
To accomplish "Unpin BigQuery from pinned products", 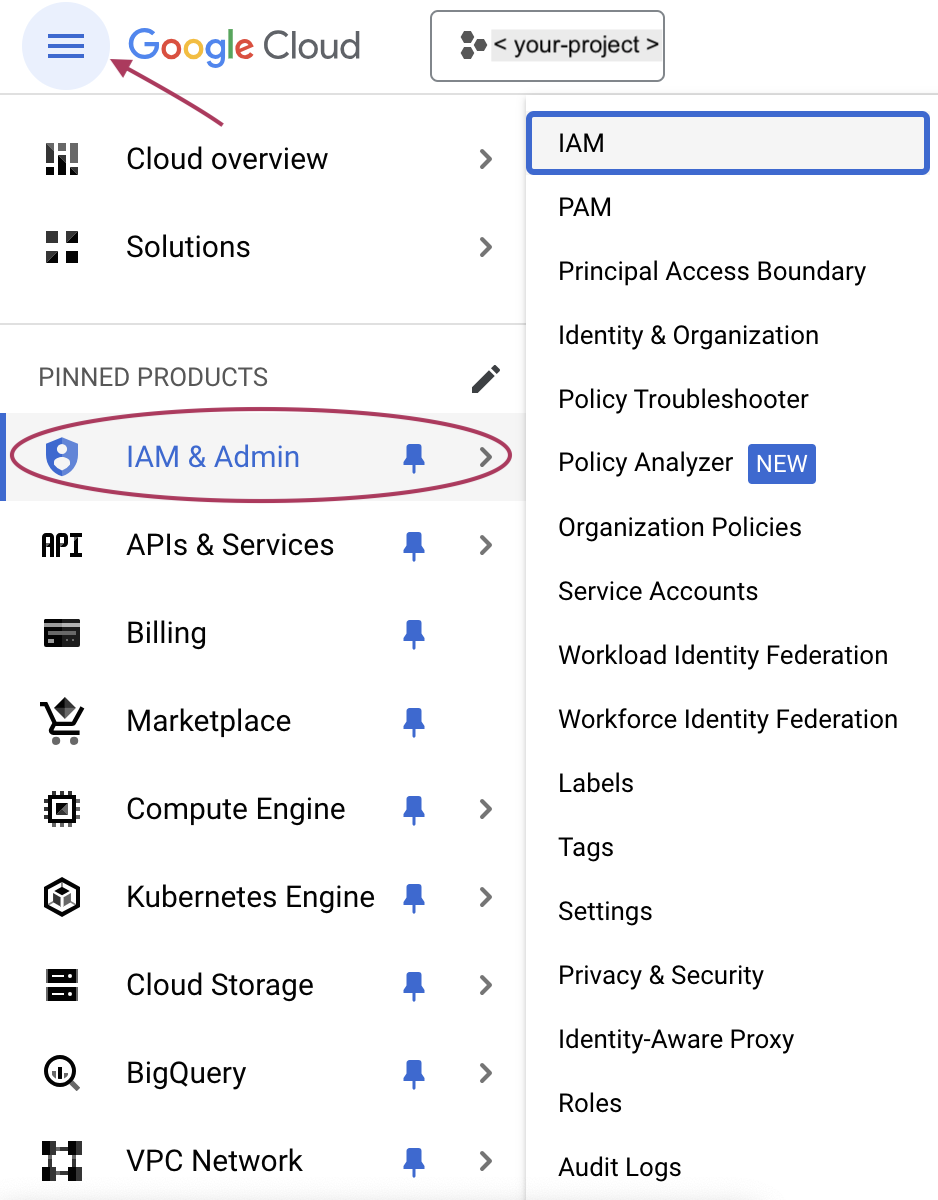I will coord(413,1074).
